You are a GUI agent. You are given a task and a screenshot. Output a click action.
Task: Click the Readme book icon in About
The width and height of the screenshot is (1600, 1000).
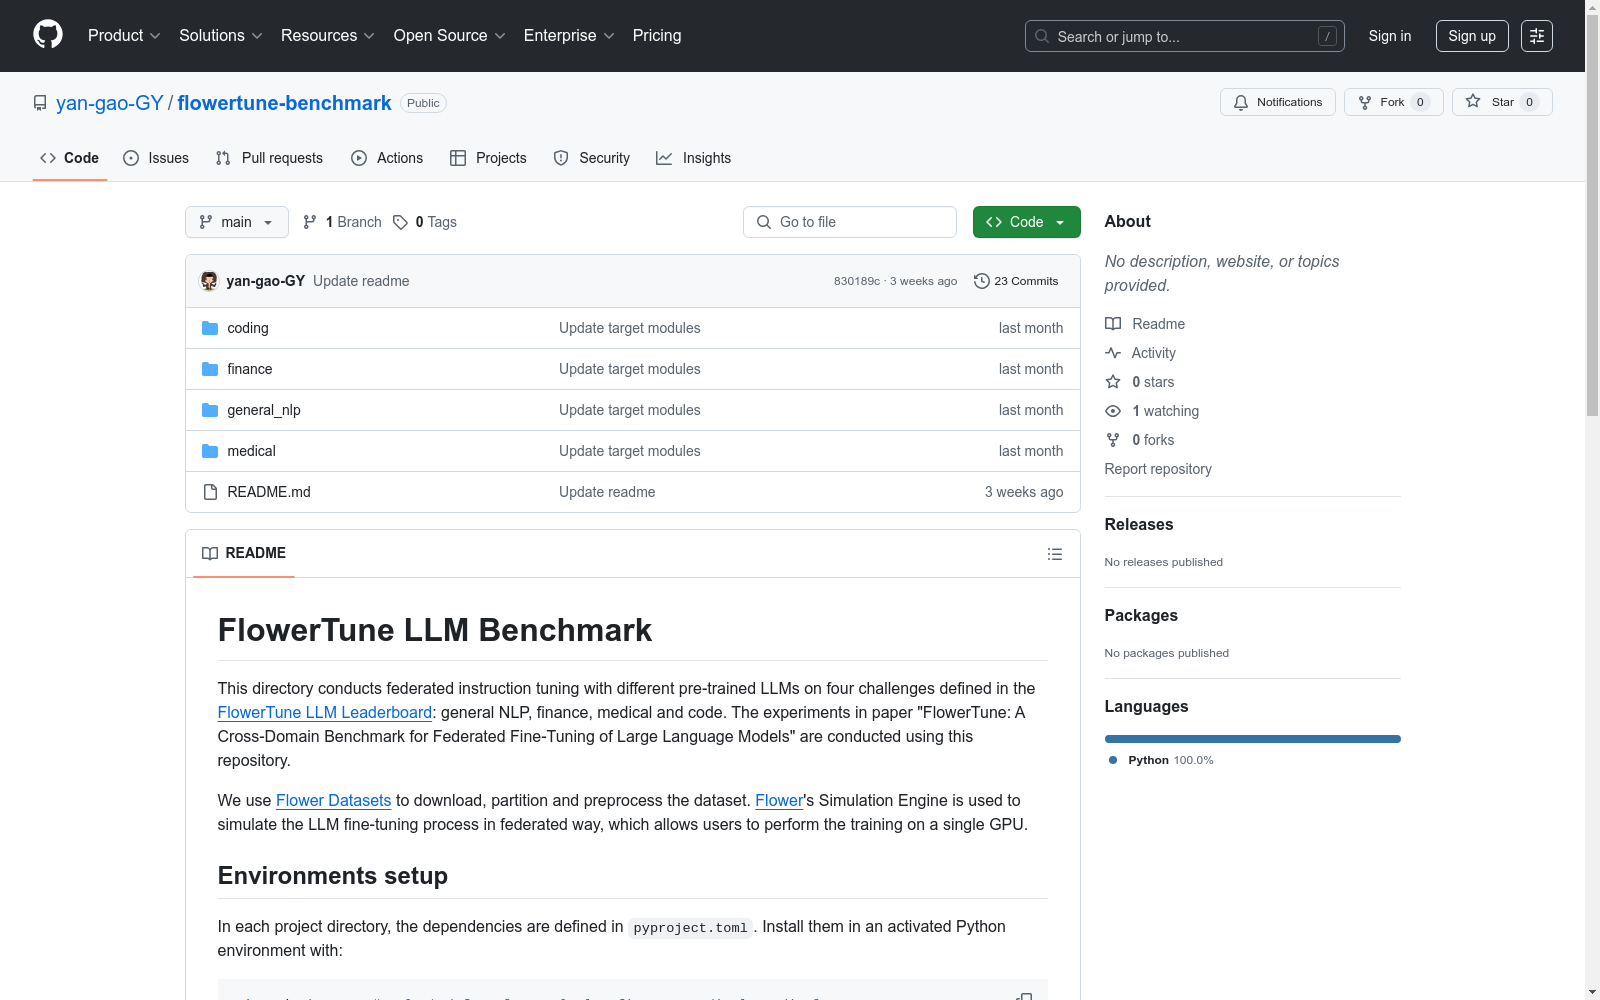pos(1113,324)
